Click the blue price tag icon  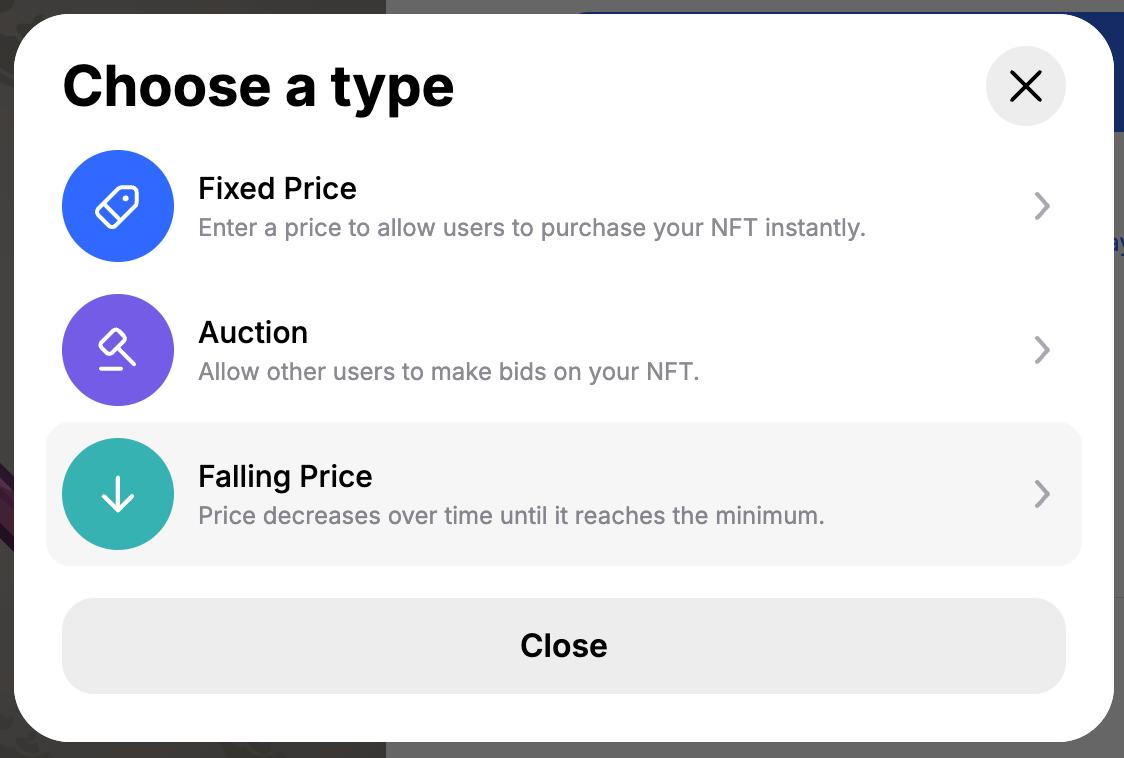(118, 206)
